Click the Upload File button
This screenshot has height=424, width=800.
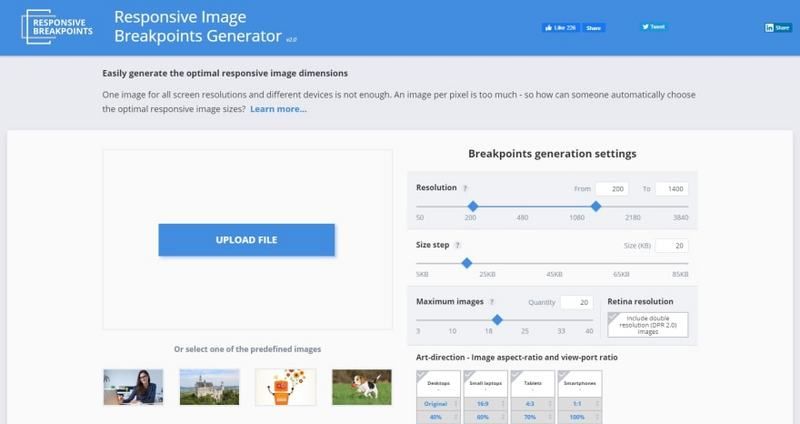pos(246,240)
